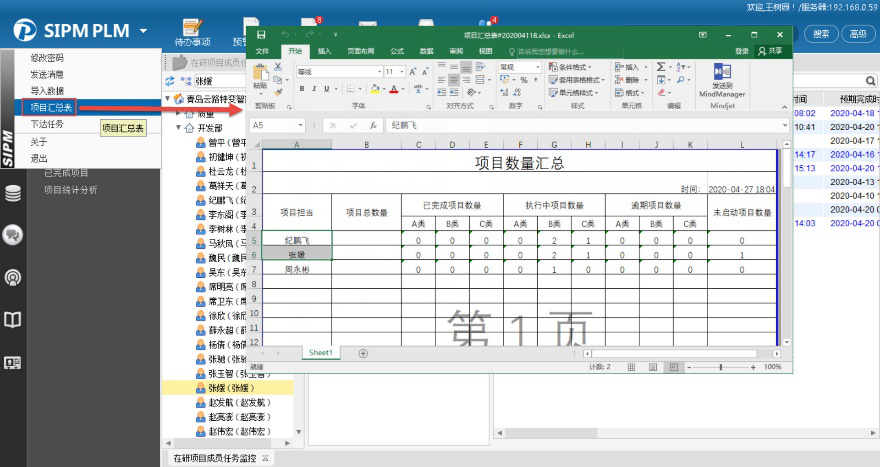Click the 高级 button at top right
Screen dimensions: 880x467
pyautogui.click(x=857, y=33)
